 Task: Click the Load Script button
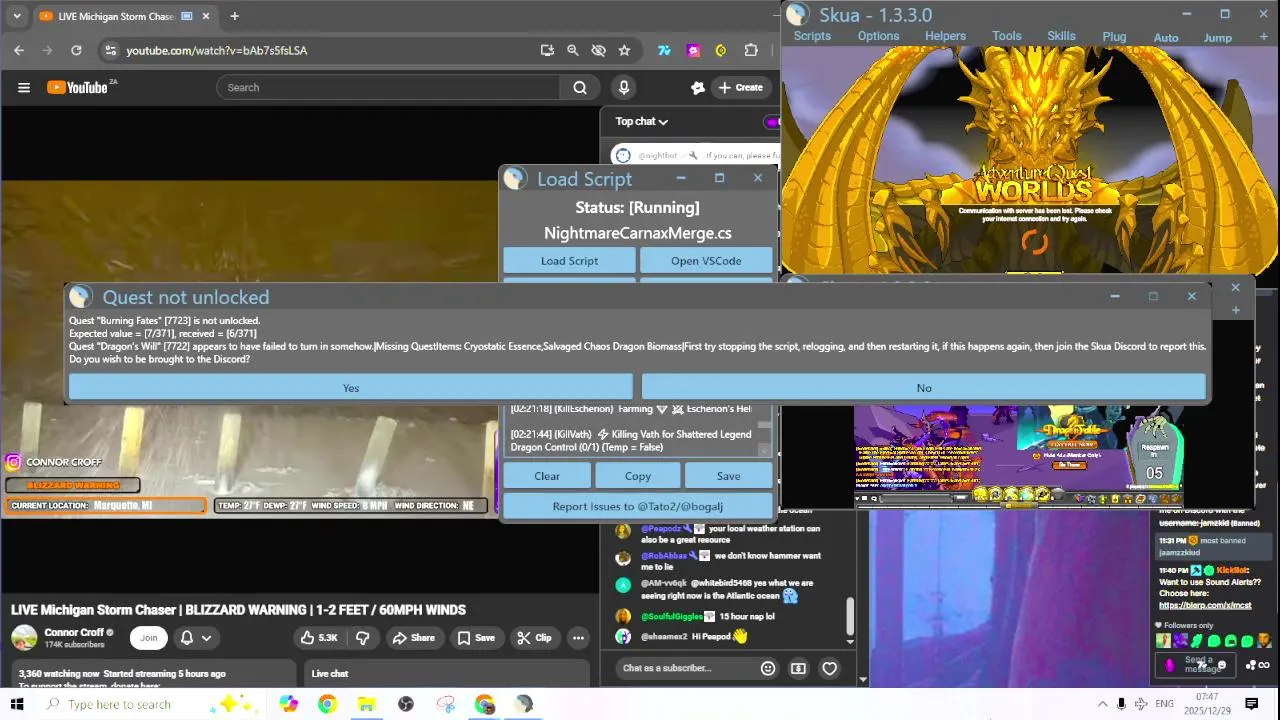pyautogui.click(x=569, y=261)
